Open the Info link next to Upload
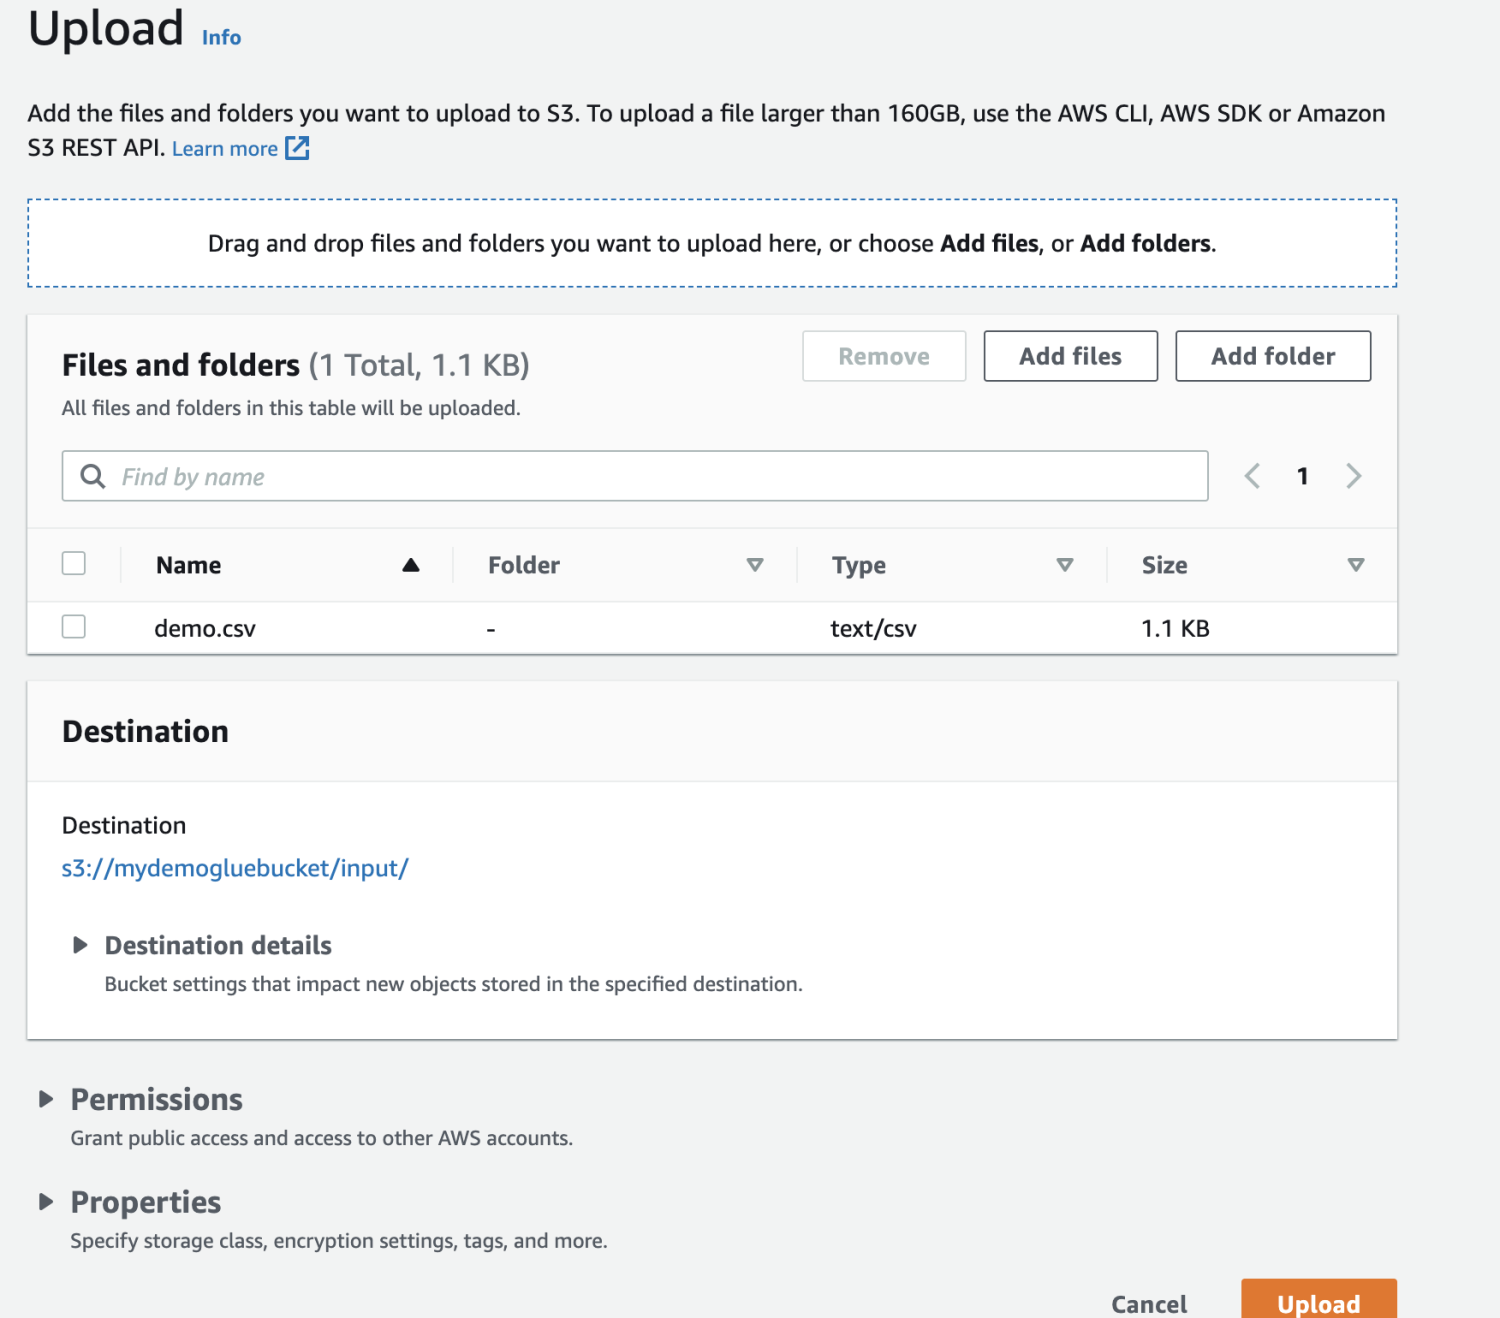The height and width of the screenshot is (1318, 1500). point(221,38)
